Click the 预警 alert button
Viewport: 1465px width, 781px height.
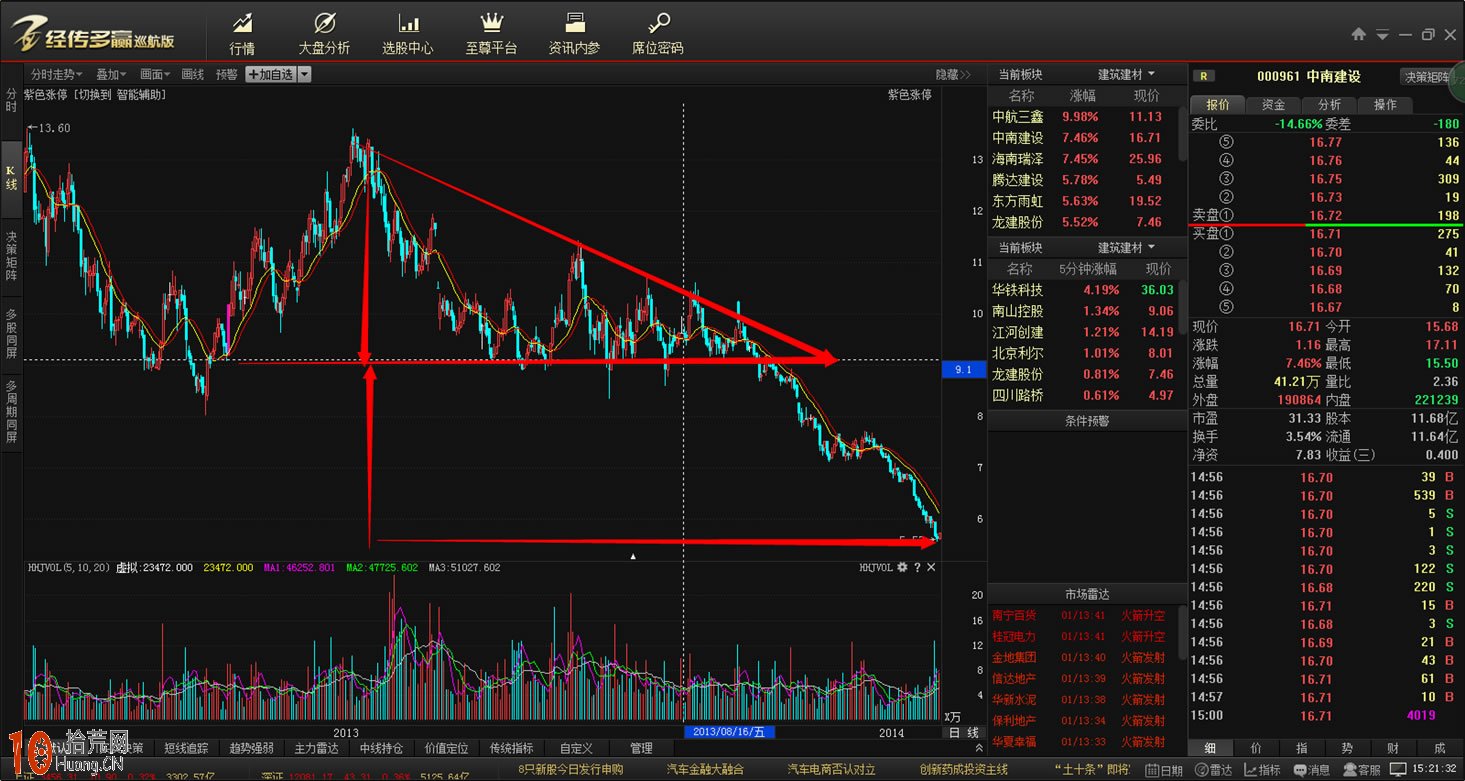(226, 74)
